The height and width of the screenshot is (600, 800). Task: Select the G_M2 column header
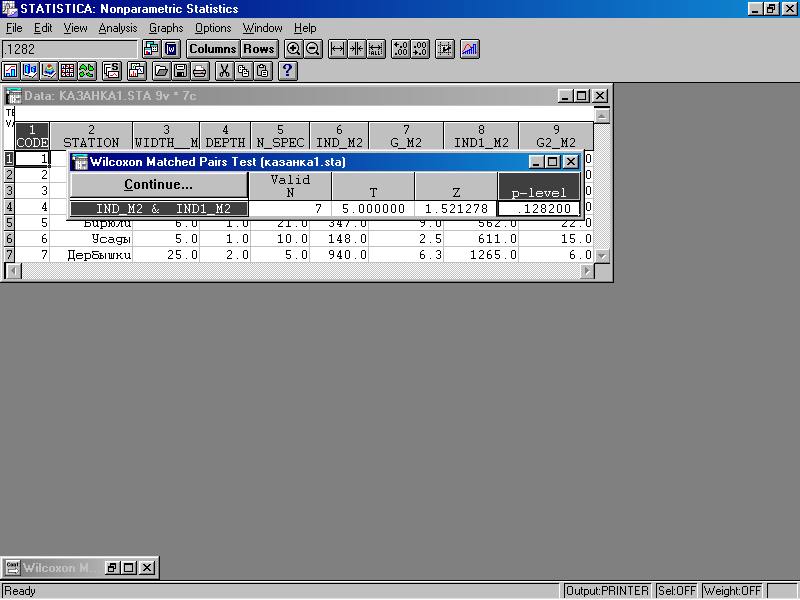click(406, 136)
